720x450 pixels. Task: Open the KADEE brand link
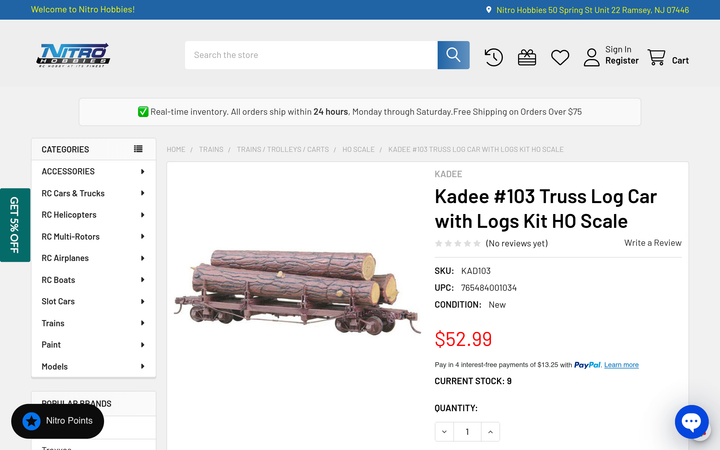point(448,174)
